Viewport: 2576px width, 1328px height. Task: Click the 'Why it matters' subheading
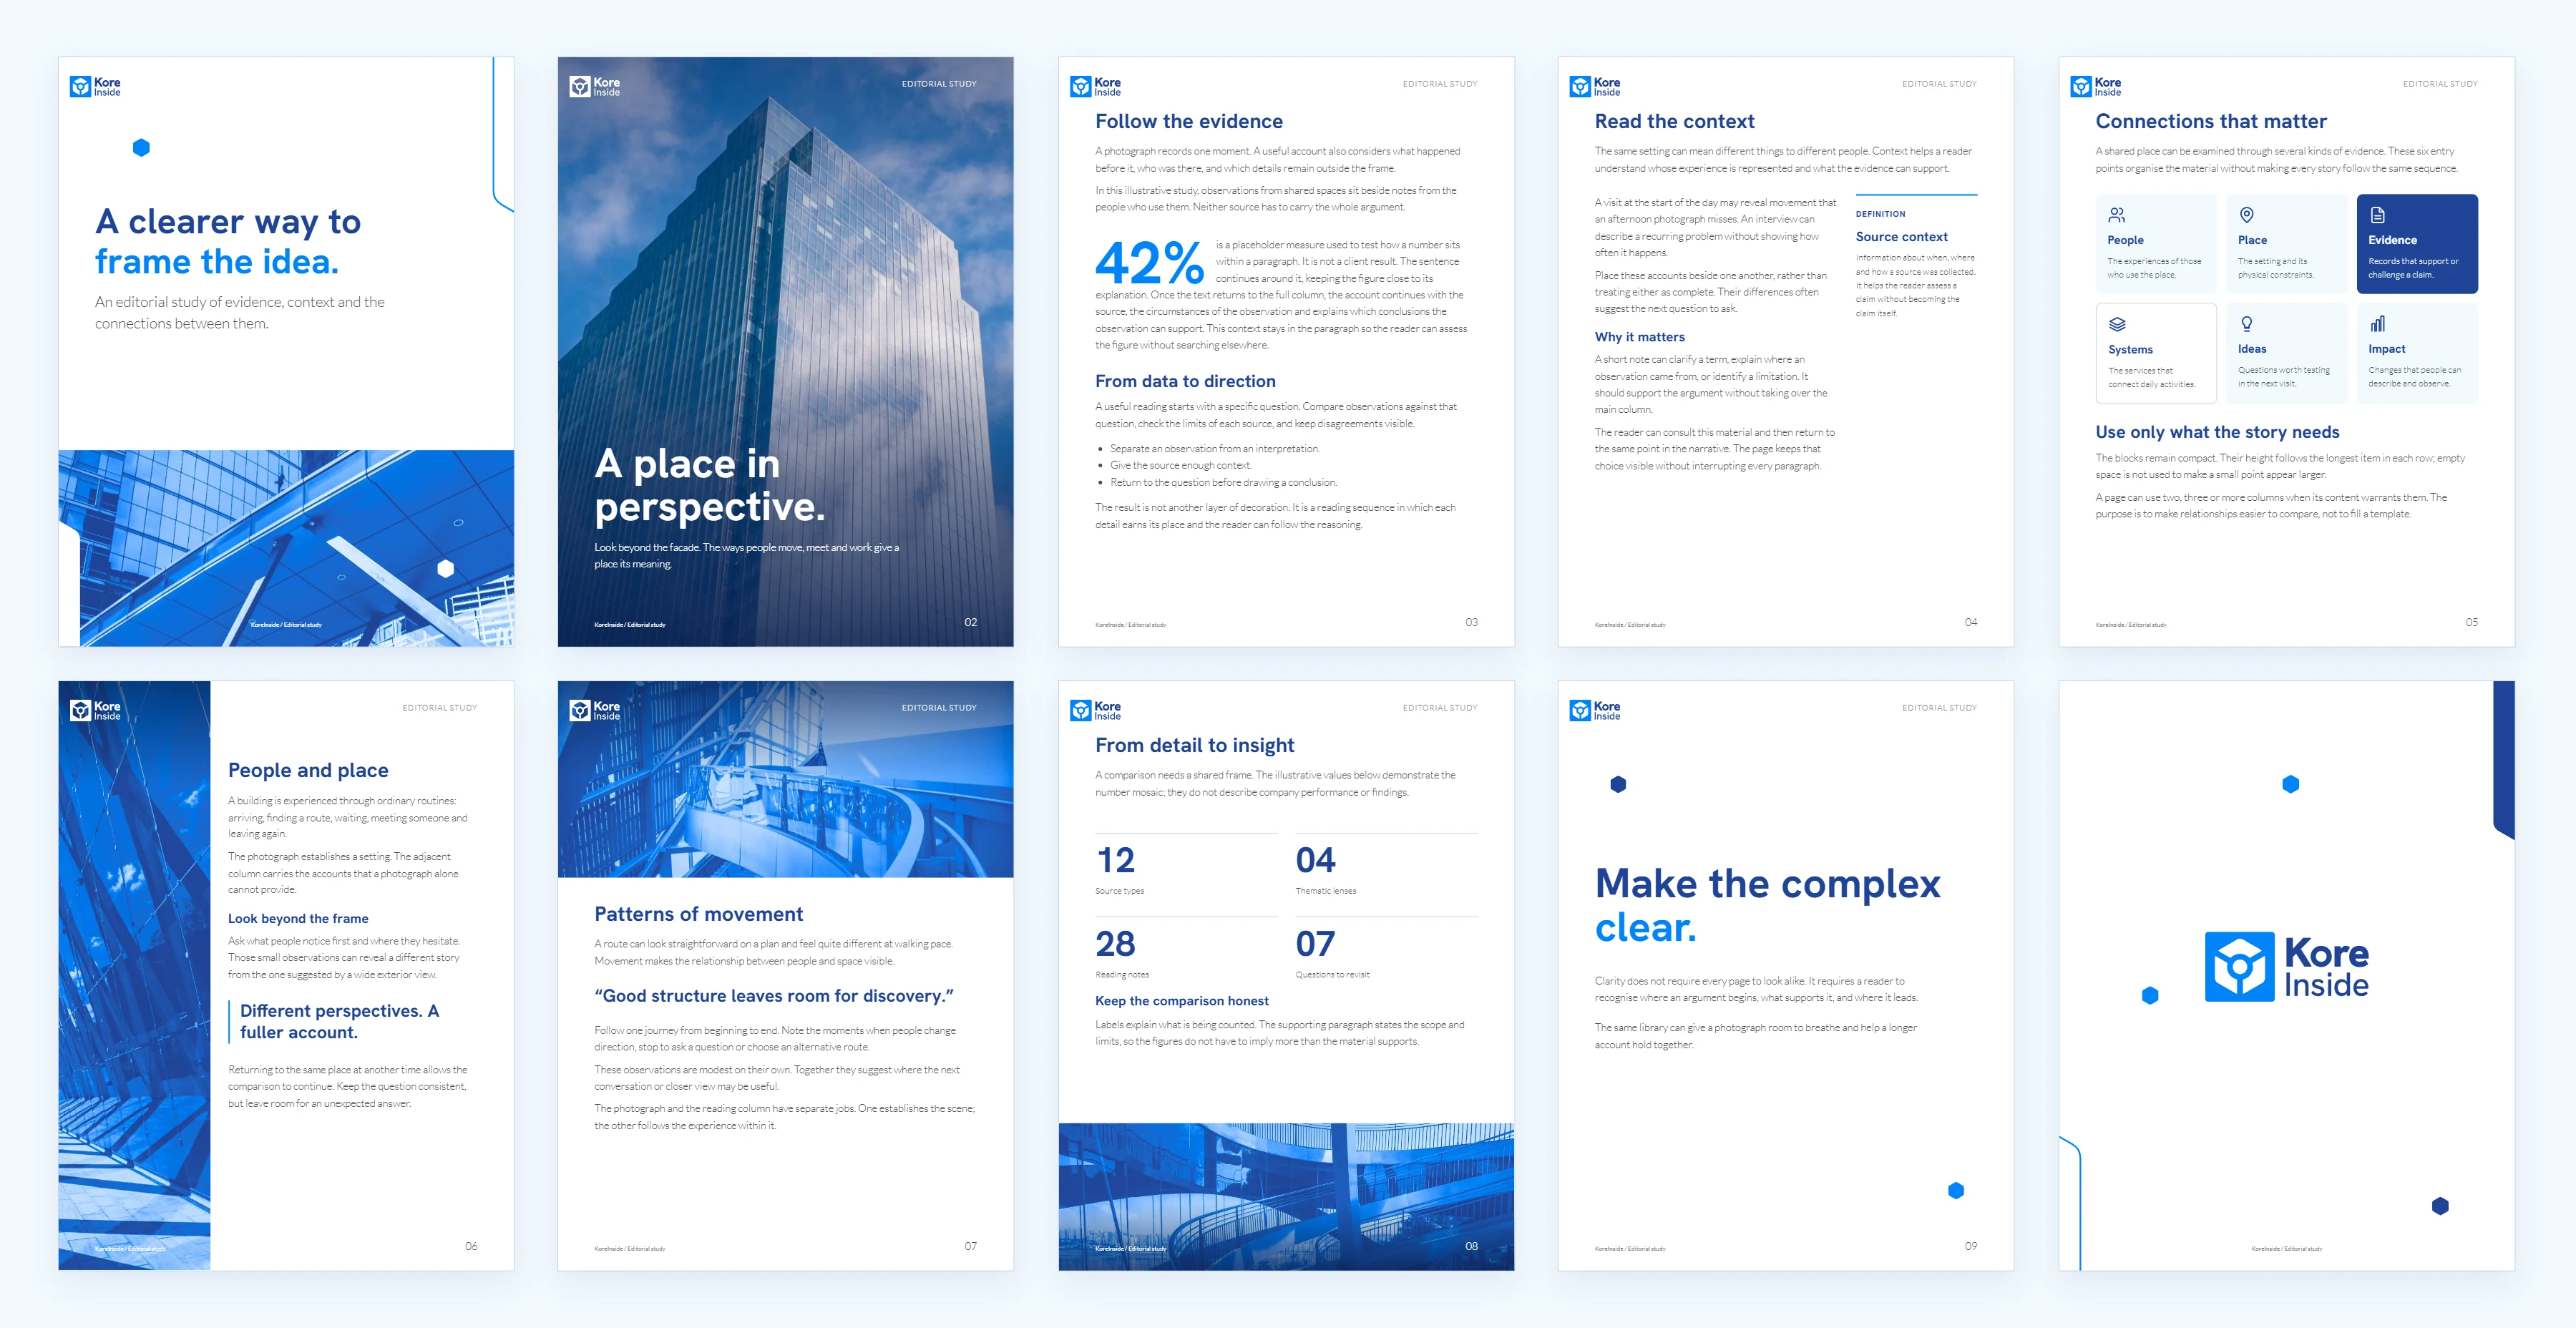(1639, 337)
